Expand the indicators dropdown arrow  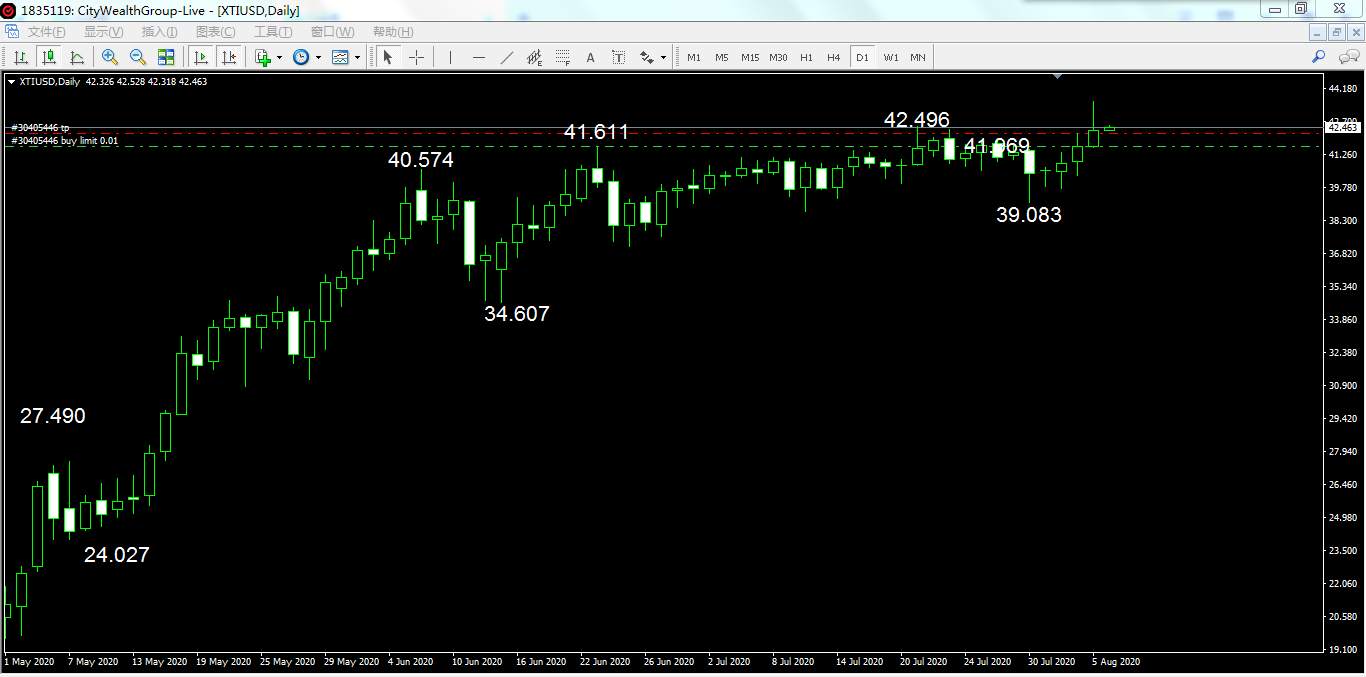point(280,57)
